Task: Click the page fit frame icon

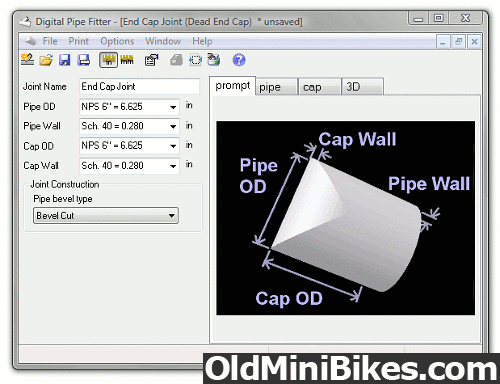Action: point(195,60)
